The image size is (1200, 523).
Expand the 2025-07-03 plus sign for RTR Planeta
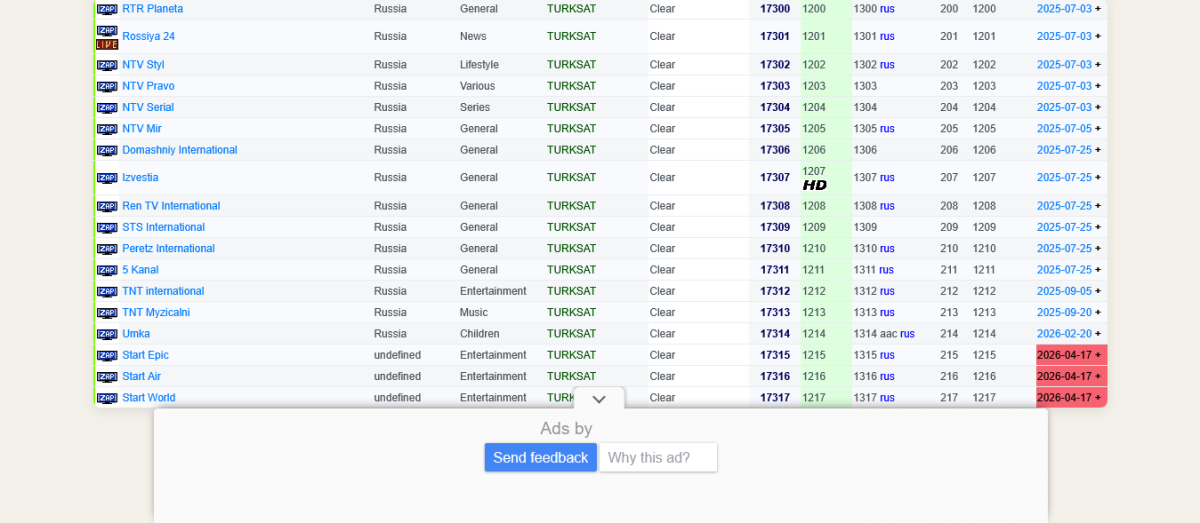pyautogui.click(x=1098, y=9)
